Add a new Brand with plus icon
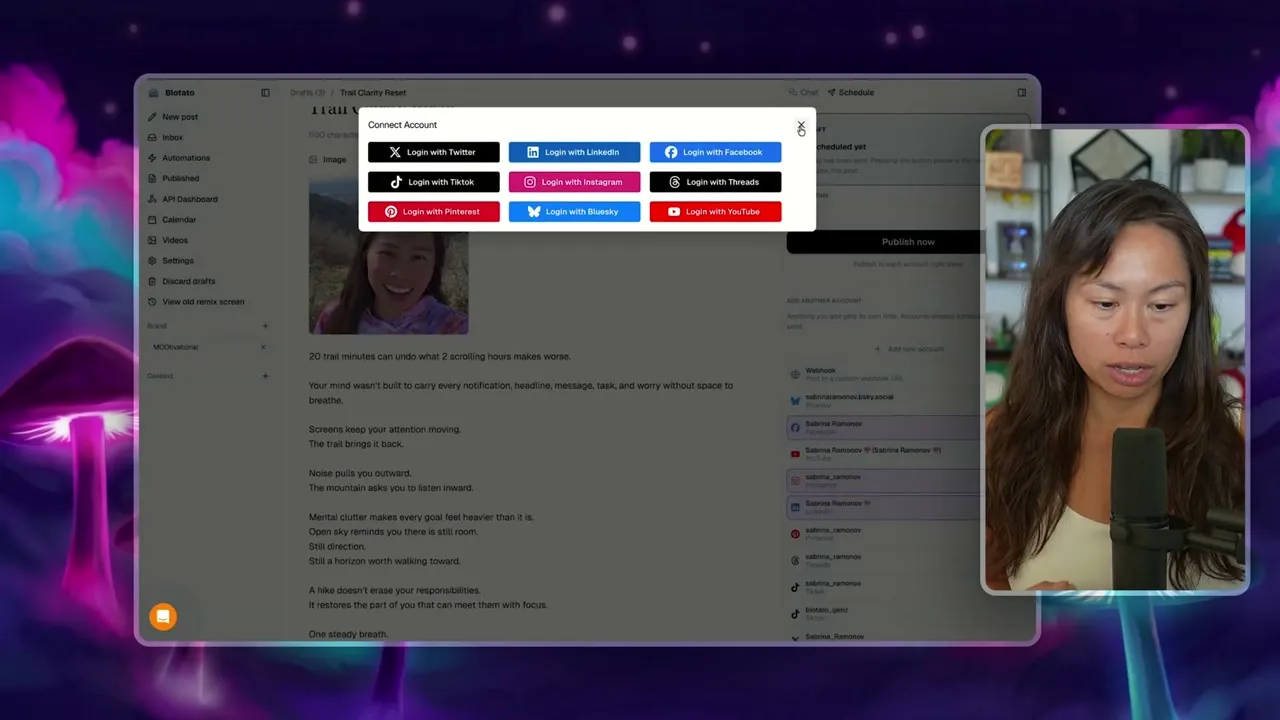The width and height of the screenshot is (1280, 720). pos(265,326)
